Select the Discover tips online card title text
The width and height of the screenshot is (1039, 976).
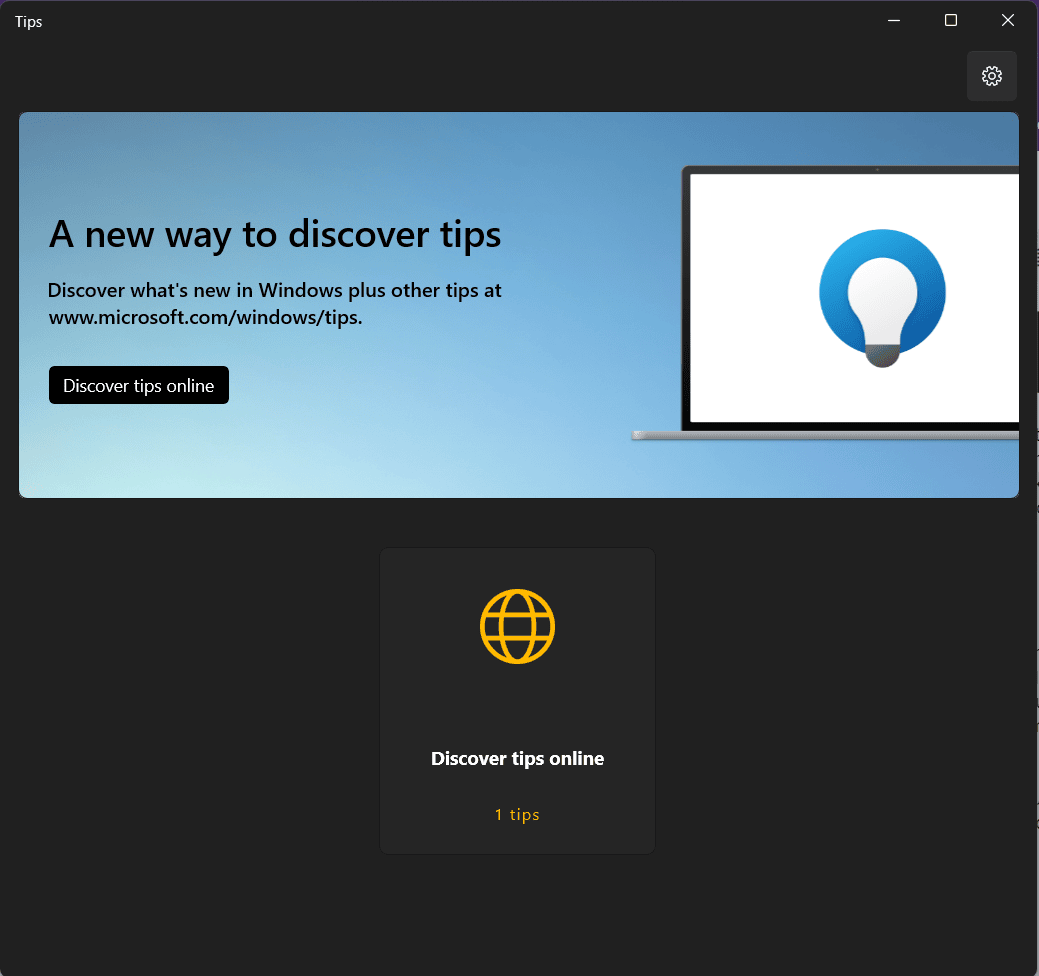[517, 758]
